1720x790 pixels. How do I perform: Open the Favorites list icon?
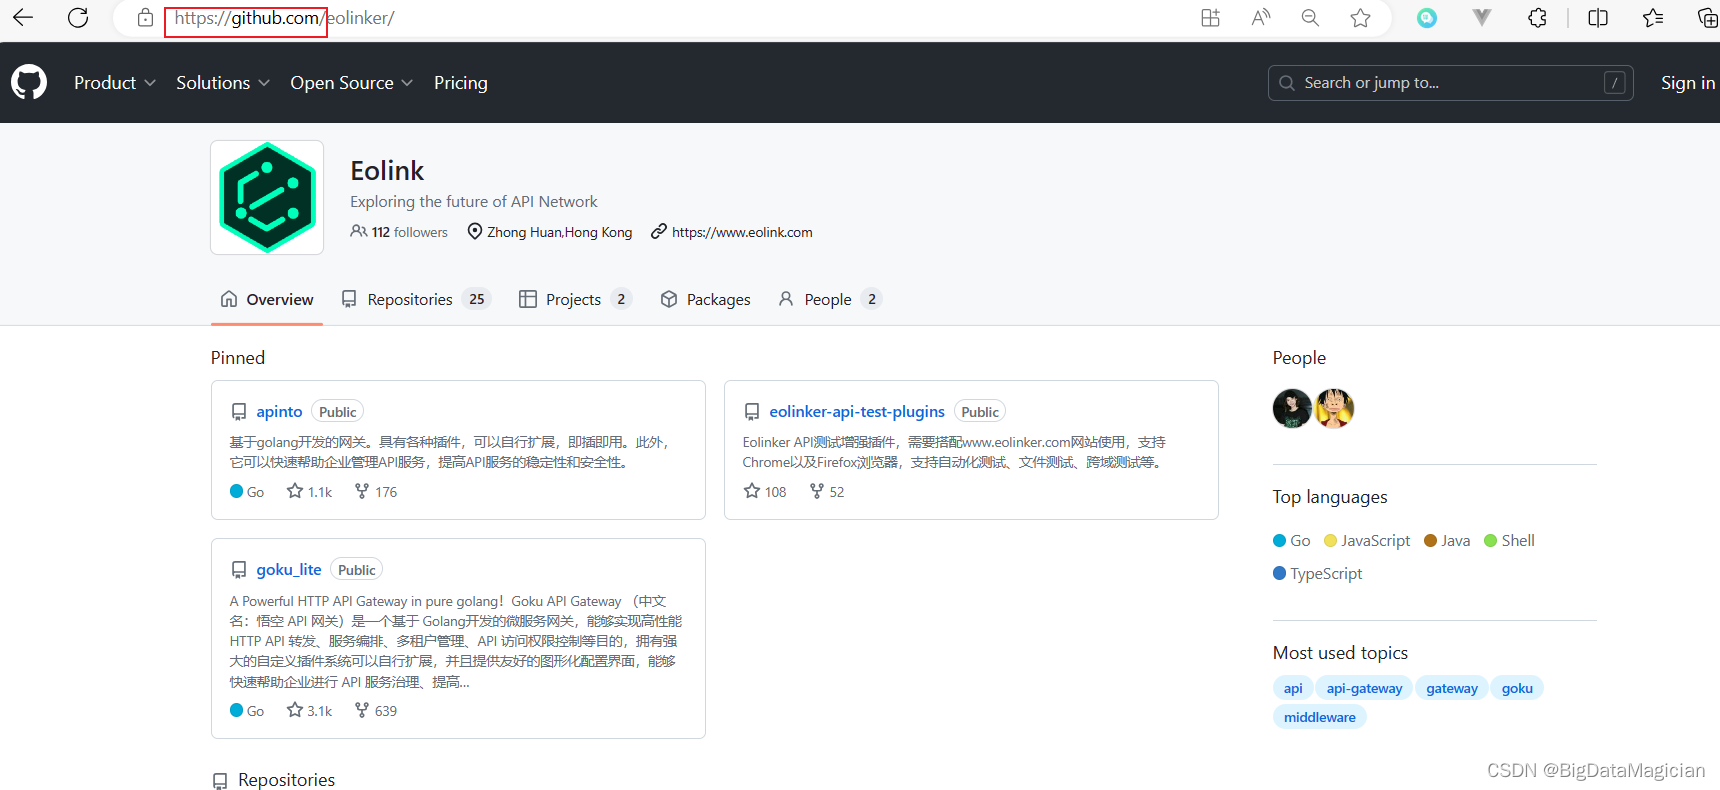tap(1653, 18)
